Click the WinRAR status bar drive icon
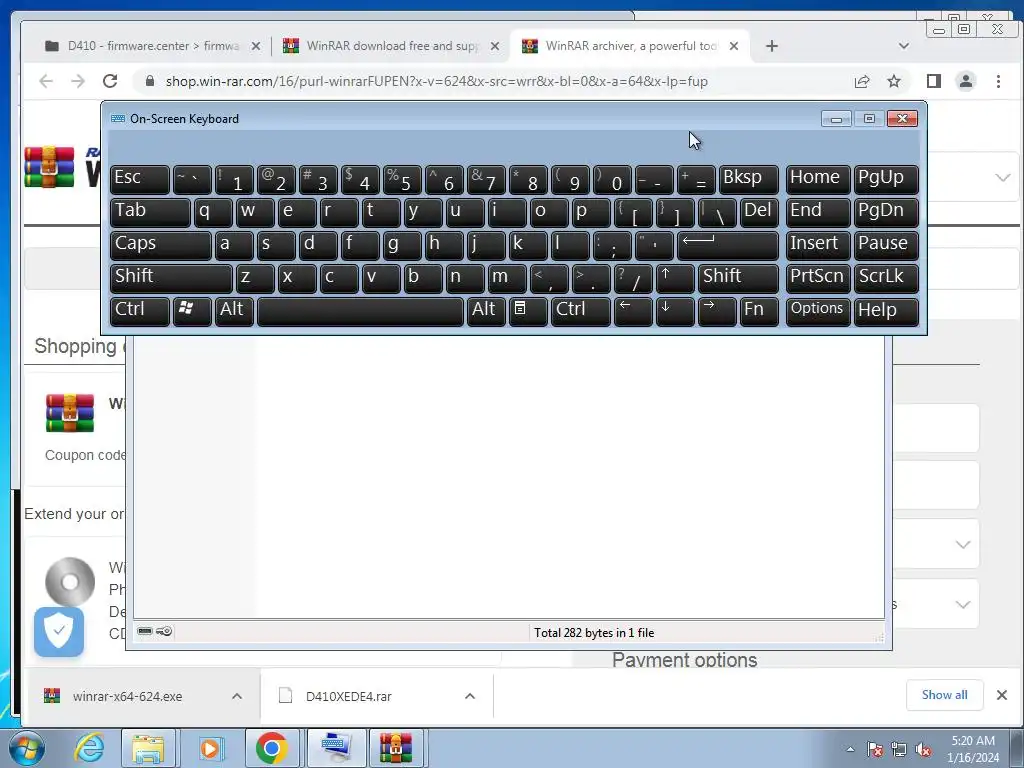1024x768 pixels. point(145,631)
